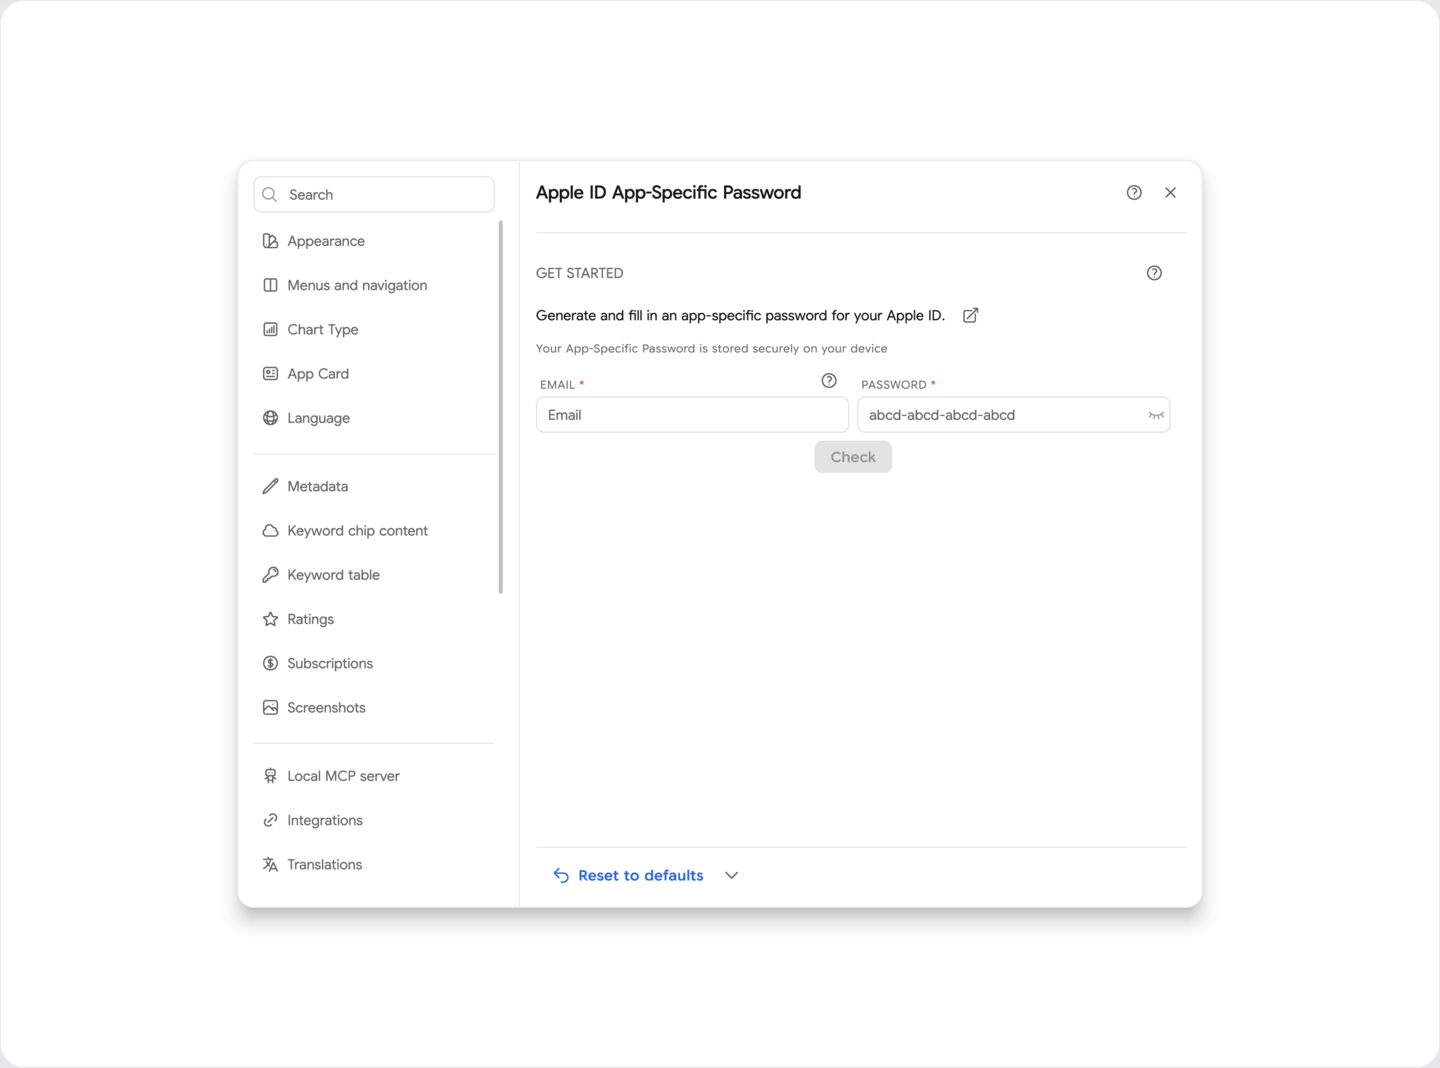Select Keyword chip content item
The width and height of the screenshot is (1440, 1068).
374,530
